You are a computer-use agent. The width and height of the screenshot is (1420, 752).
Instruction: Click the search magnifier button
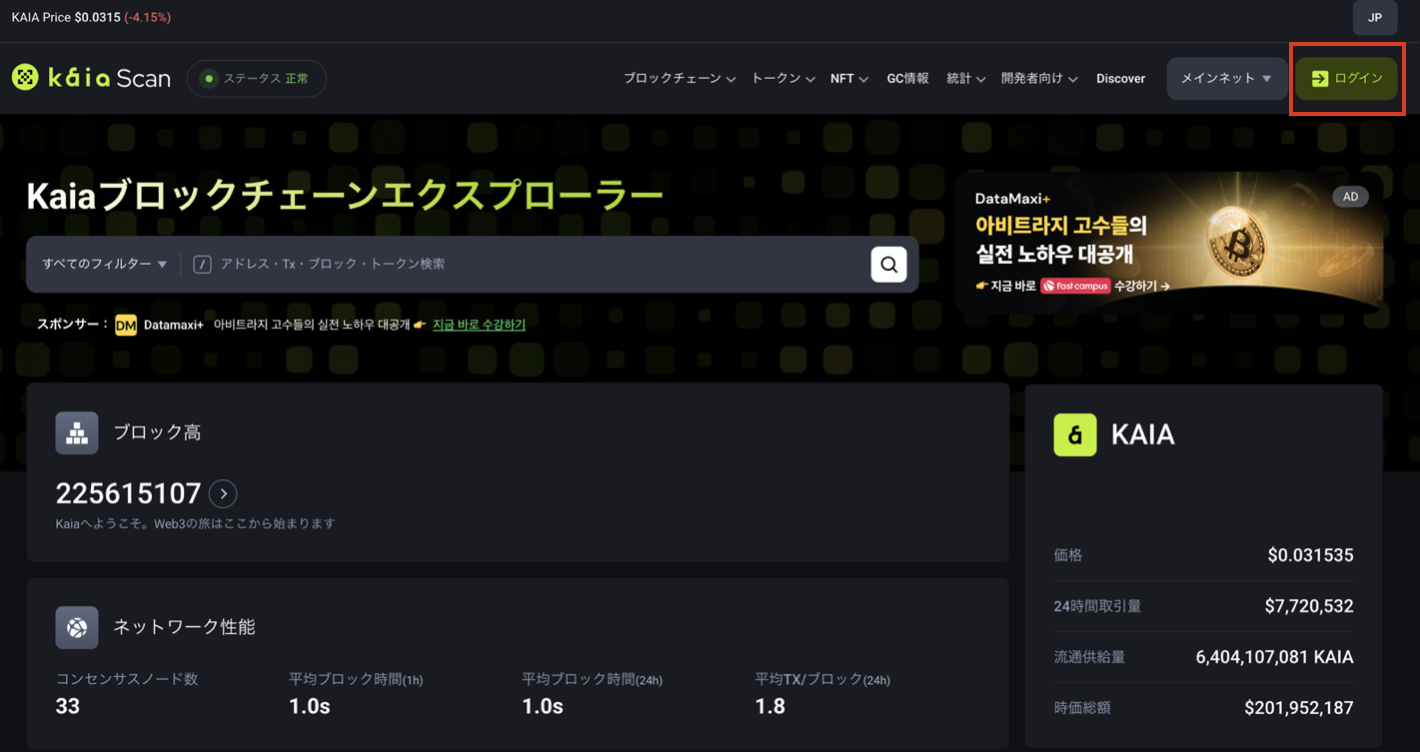pos(888,264)
